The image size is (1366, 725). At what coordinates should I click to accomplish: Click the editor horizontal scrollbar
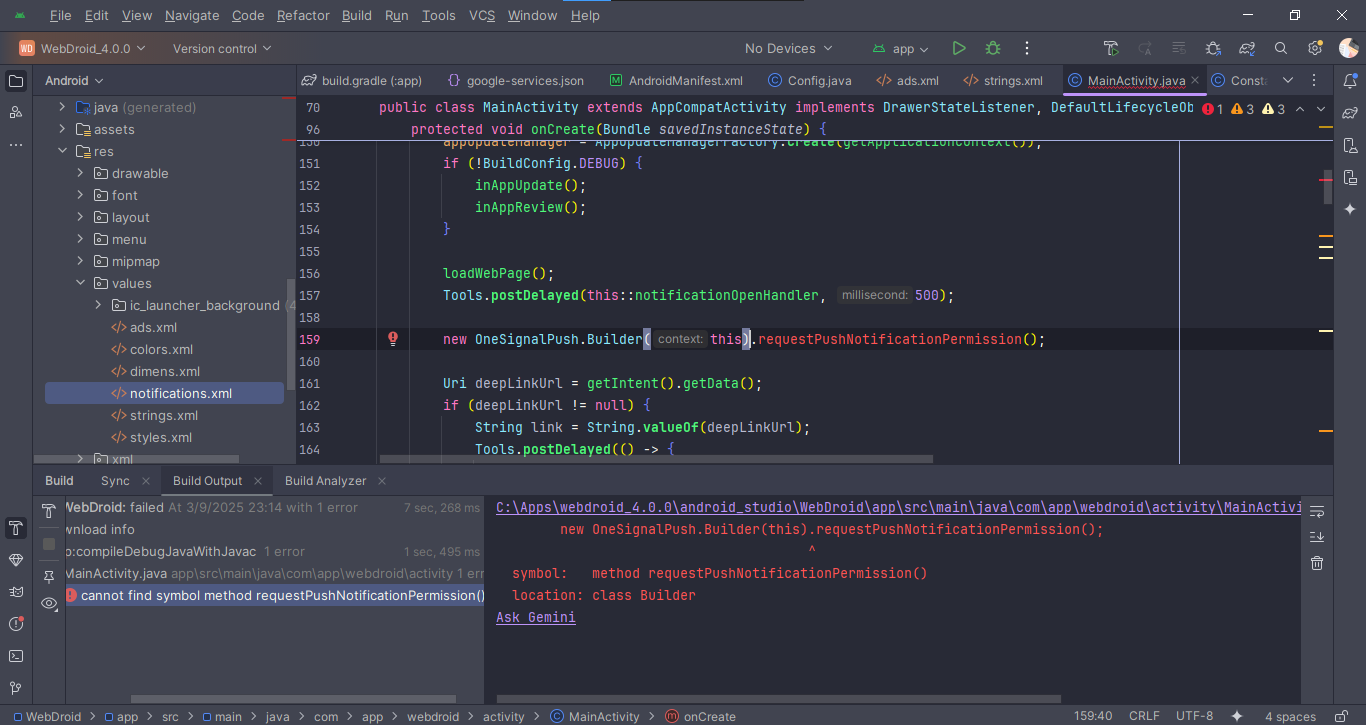coord(656,460)
